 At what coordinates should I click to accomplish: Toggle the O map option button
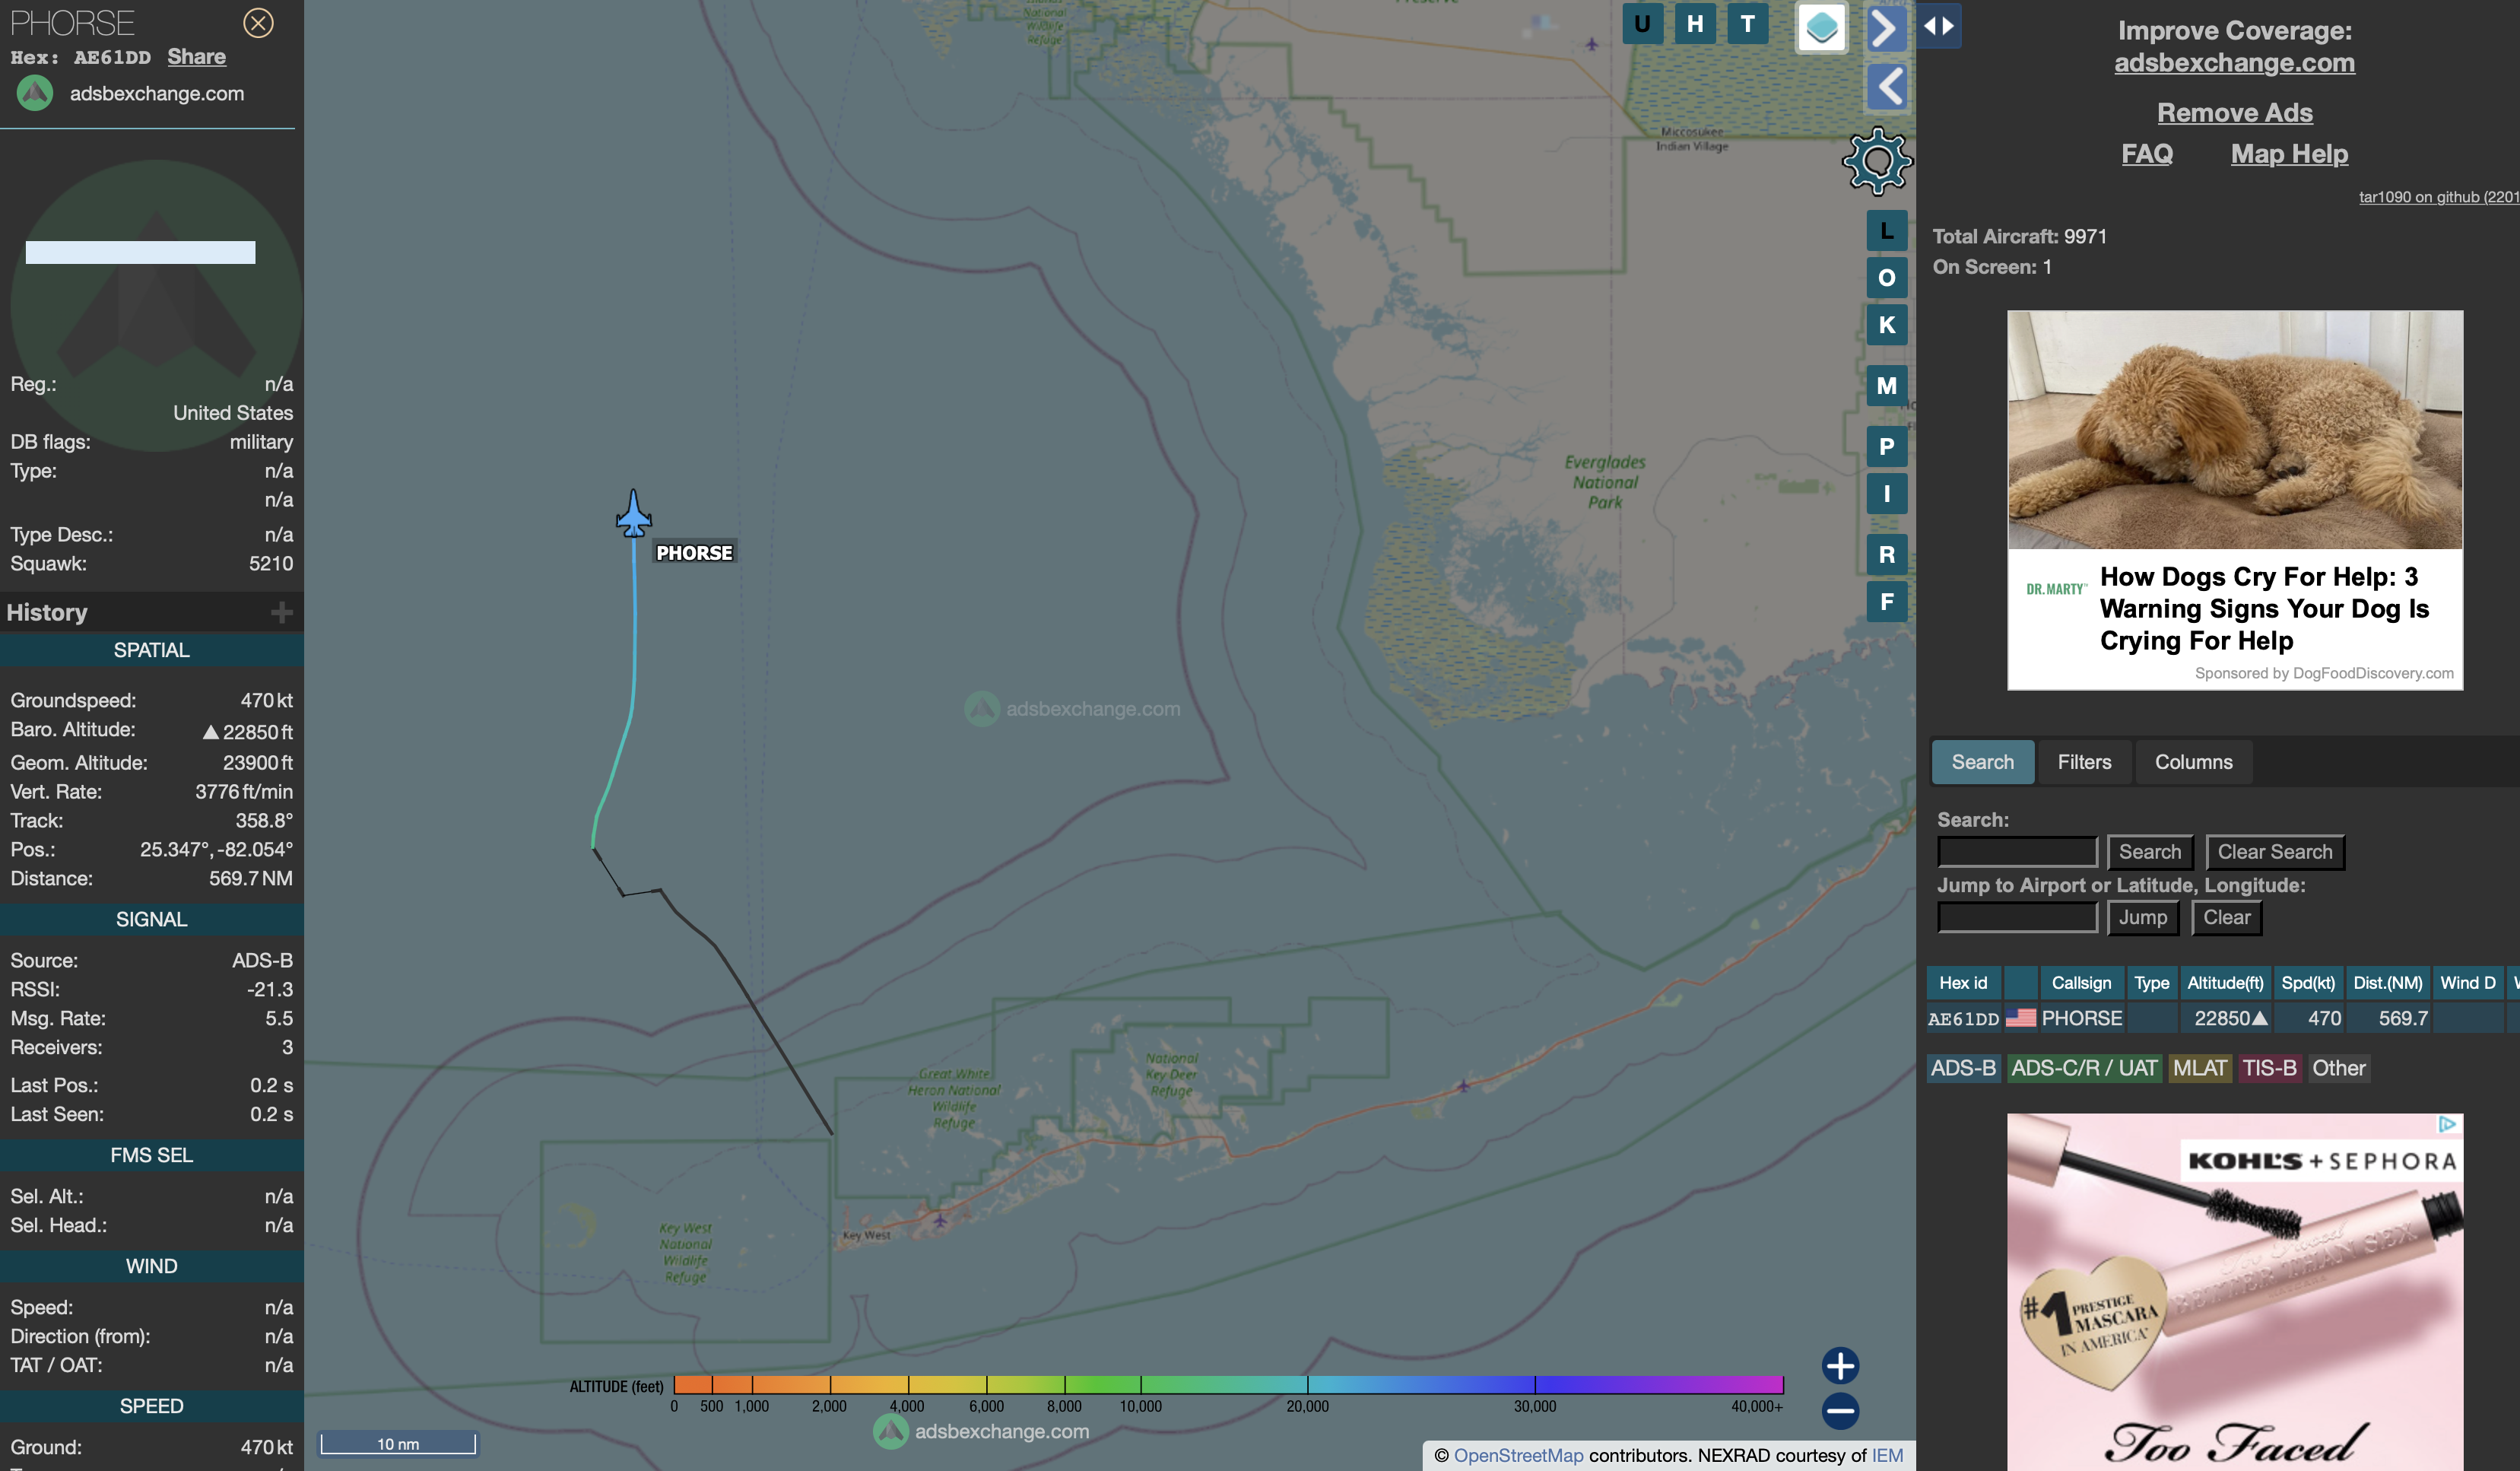click(1886, 278)
